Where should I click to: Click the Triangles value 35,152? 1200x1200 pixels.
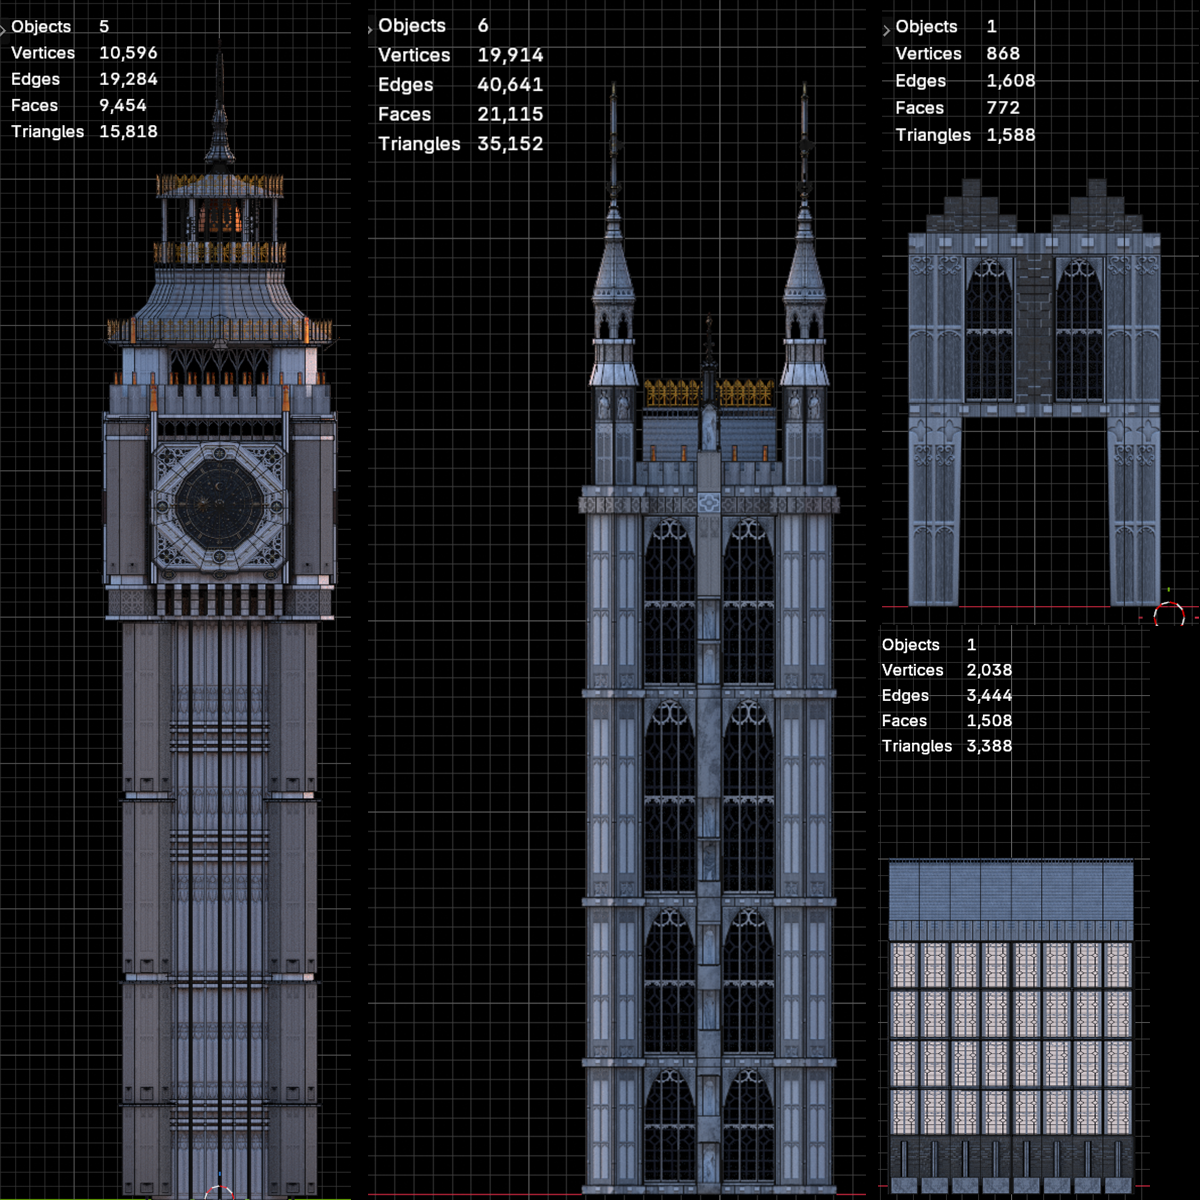click(x=510, y=144)
